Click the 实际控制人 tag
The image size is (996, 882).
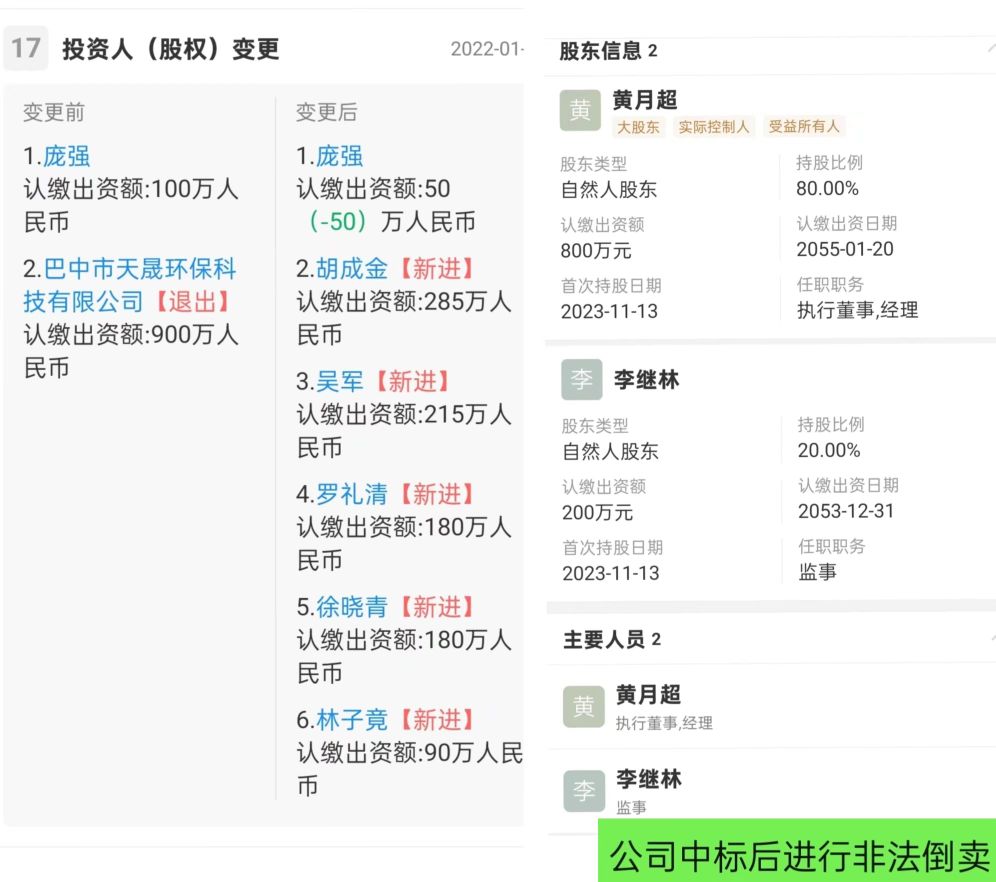(713, 127)
